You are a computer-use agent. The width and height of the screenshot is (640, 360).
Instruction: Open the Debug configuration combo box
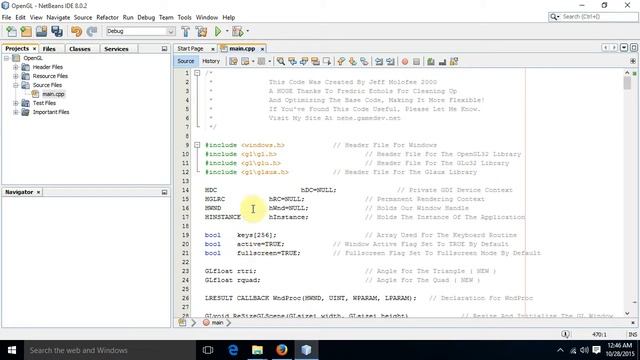pyautogui.click(x=140, y=31)
